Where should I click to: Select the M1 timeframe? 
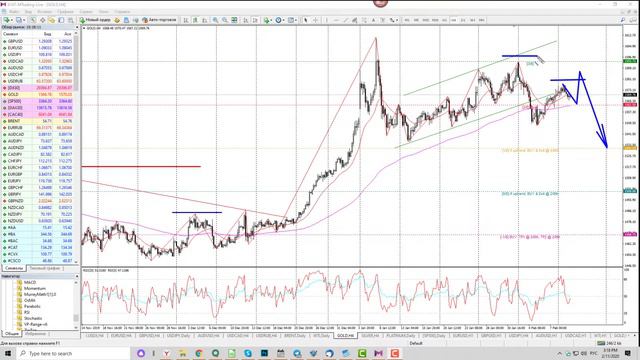pyautogui.click(x=407, y=20)
